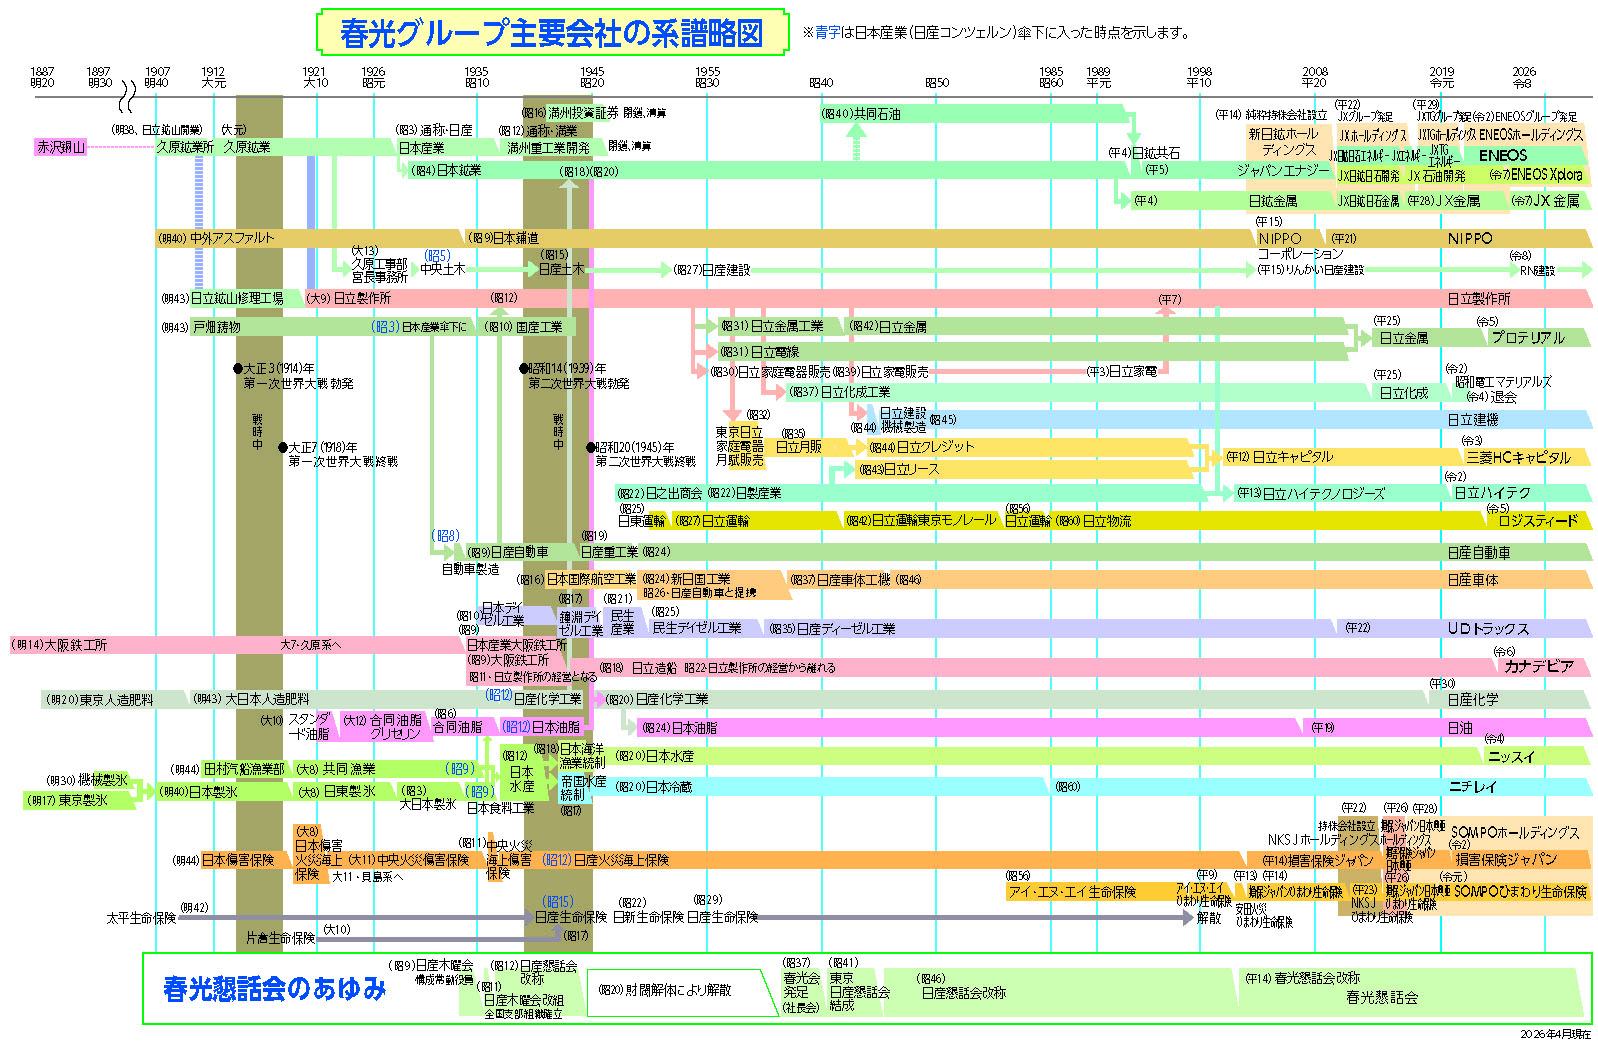Choose the ニッスイ label

coord(1511,757)
